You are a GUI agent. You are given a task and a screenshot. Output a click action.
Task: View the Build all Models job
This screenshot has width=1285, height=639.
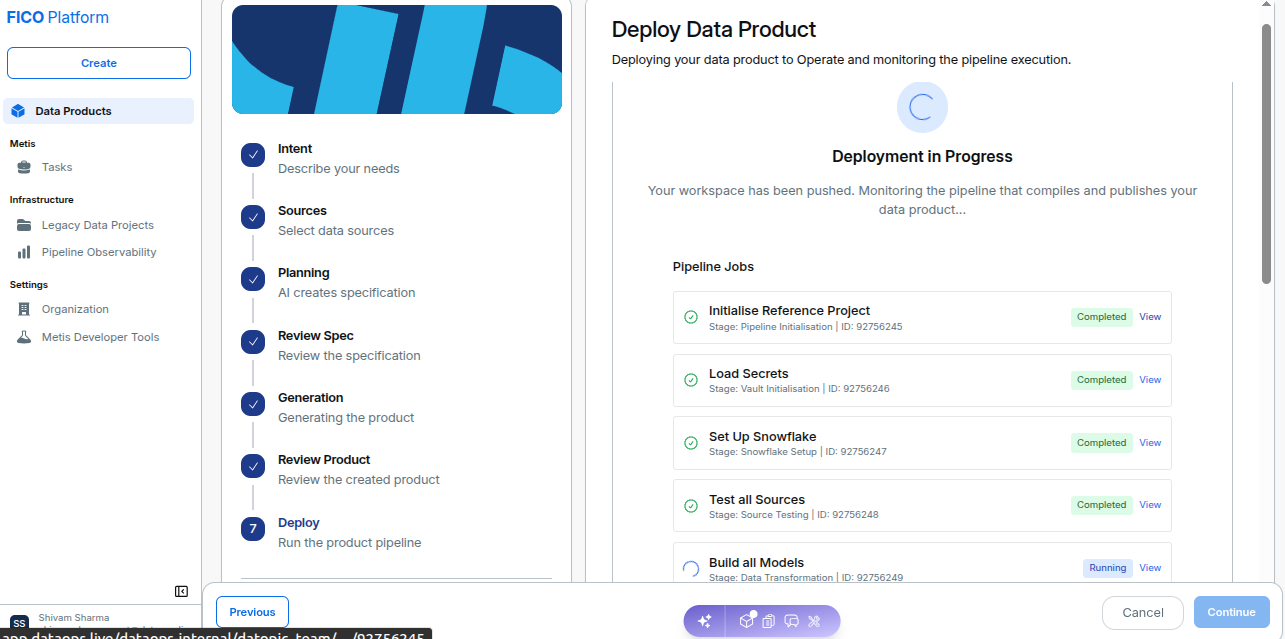pos(1150,568)
